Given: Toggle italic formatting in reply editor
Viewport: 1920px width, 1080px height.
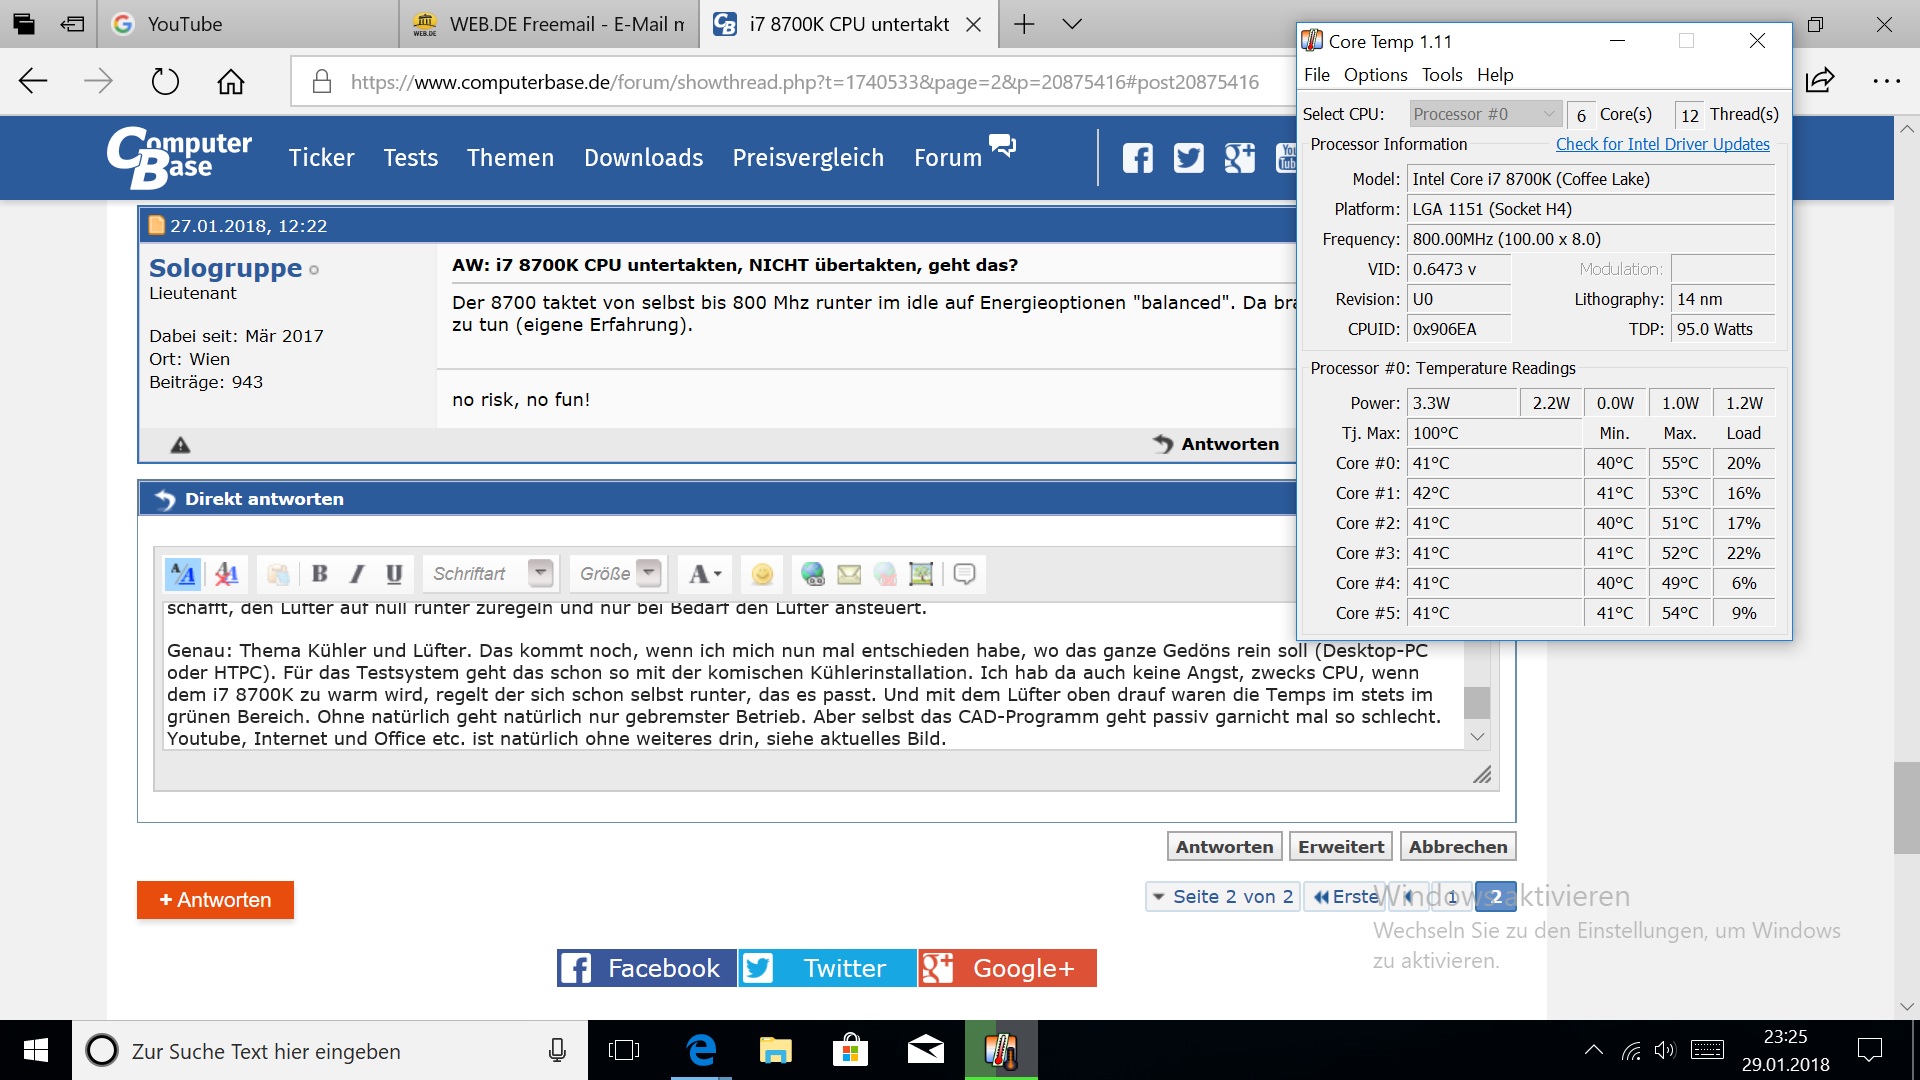Looking at the screenshot, I should pyautogui.click(x=357, y=574).
